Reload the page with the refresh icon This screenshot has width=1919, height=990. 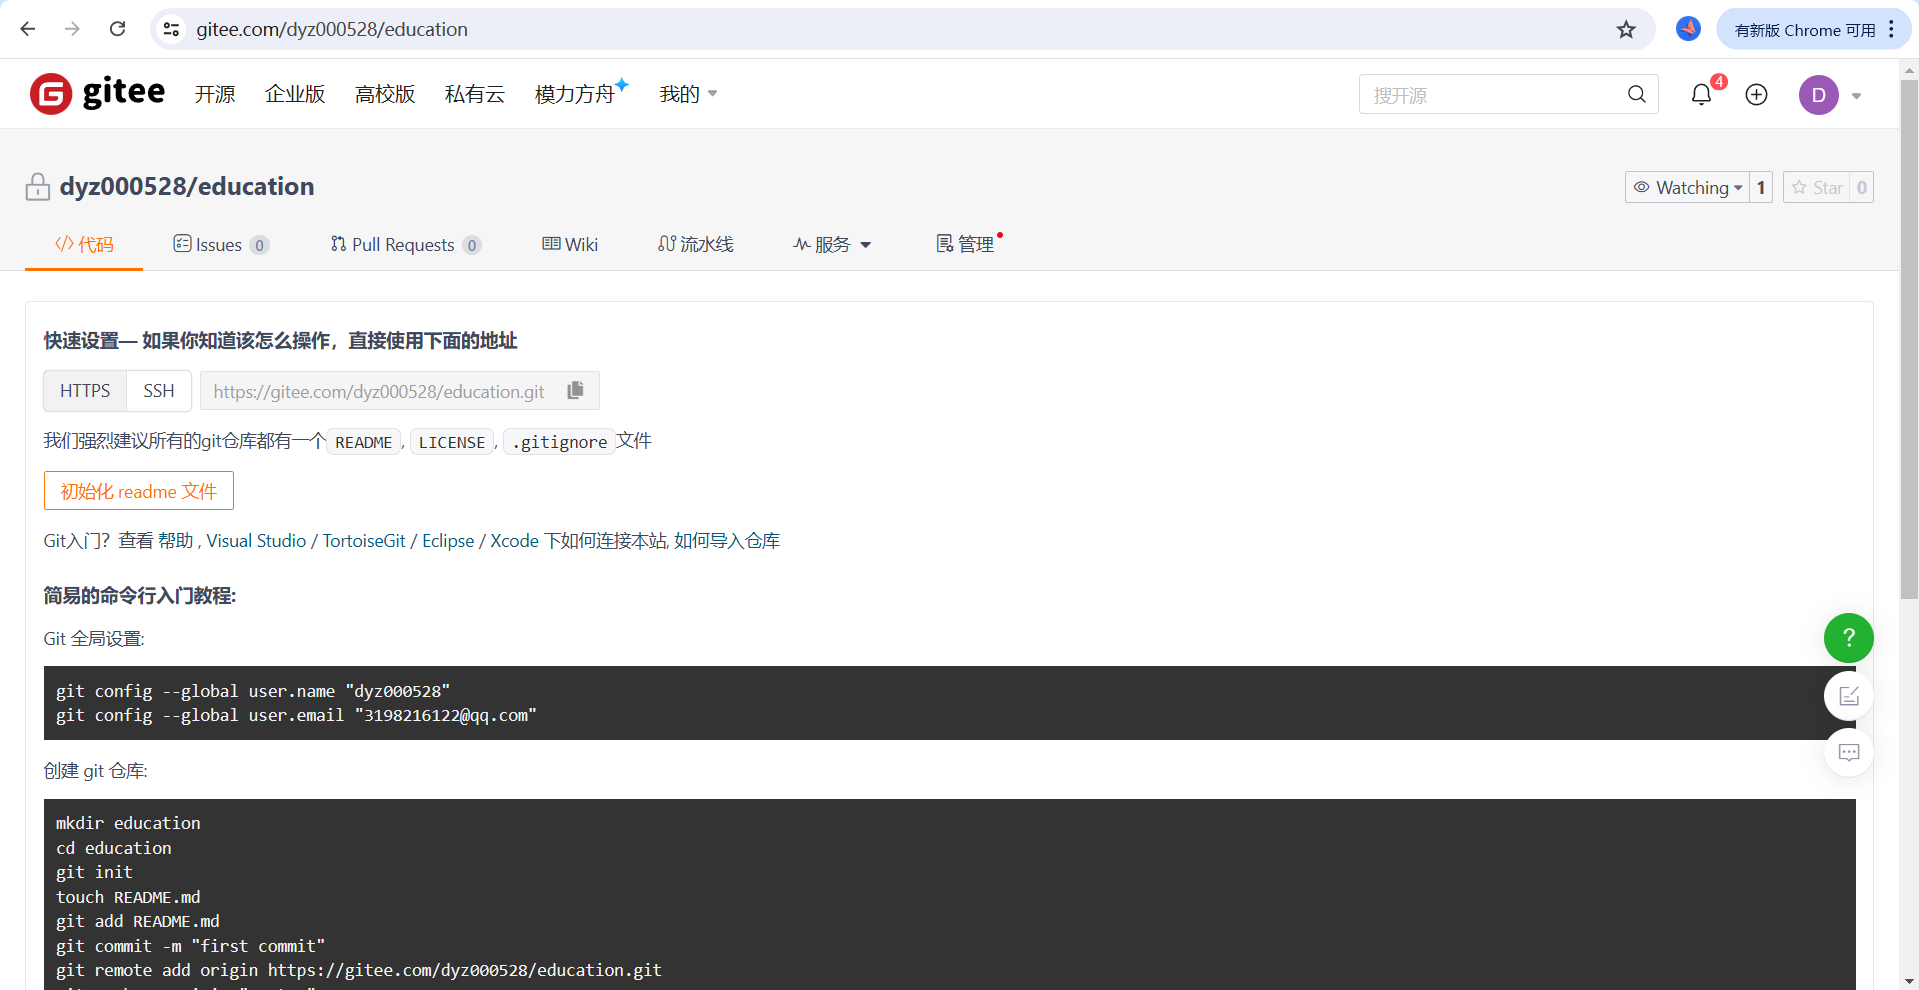tap(117, 29)
